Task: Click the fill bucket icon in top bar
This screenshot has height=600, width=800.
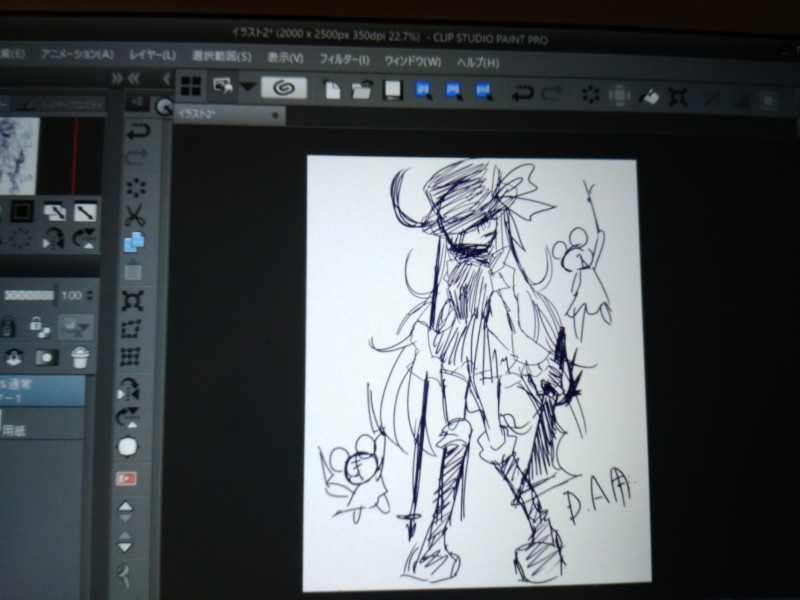Action: click(x=649, y=96)
